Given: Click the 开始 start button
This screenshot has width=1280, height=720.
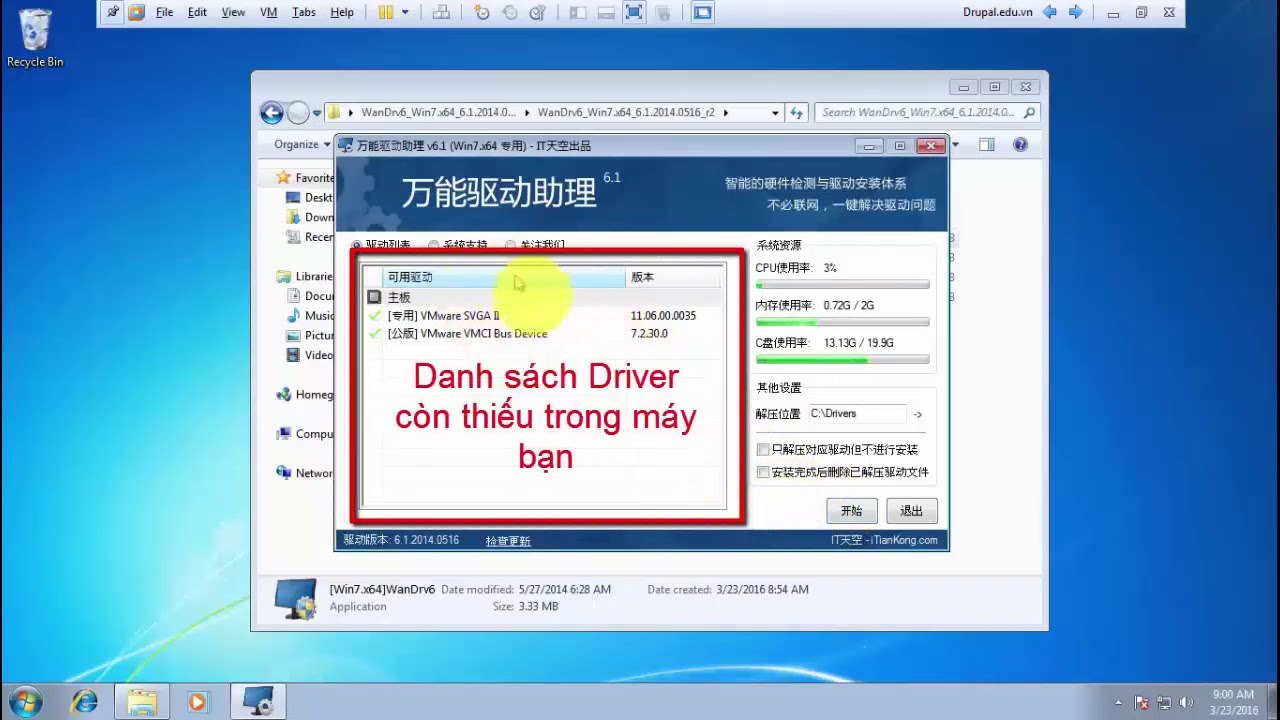Looking at the screenshot, I should click(x=851, y=510).
